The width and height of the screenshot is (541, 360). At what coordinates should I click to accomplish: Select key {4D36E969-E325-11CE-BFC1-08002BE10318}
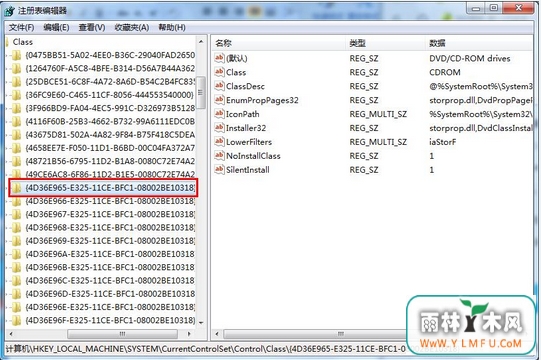(110, 241)
